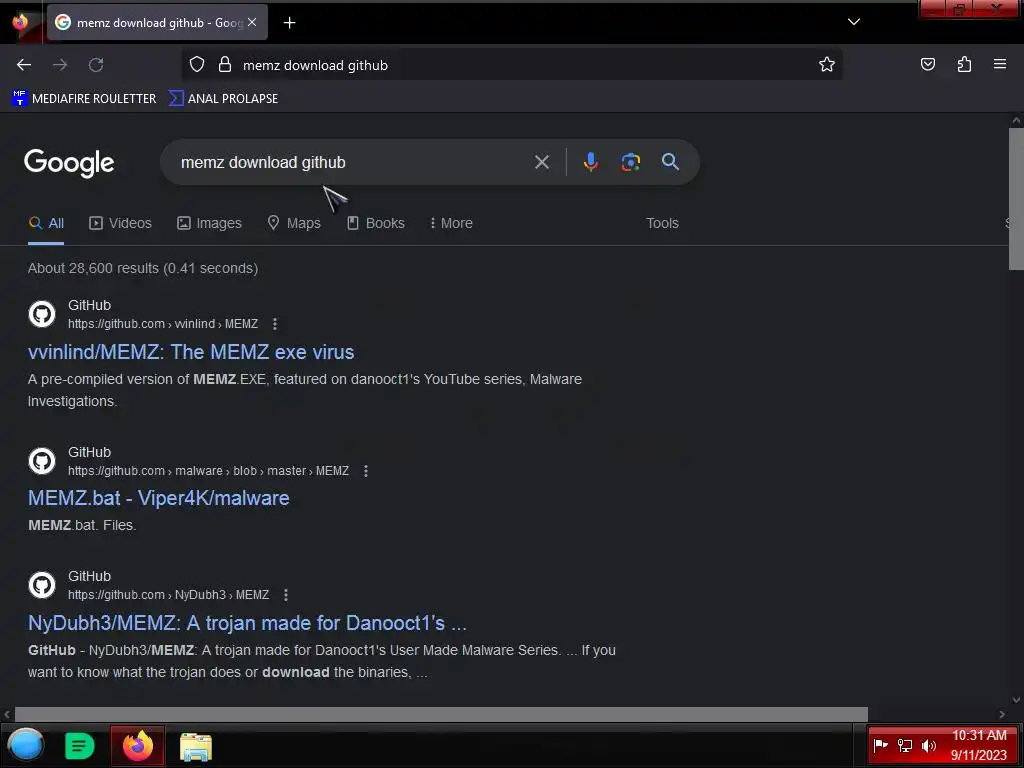Viewport: 1024px width, 768px height.
Task: Open the tracking protection shield icon
Action: (x=197, y=65)
